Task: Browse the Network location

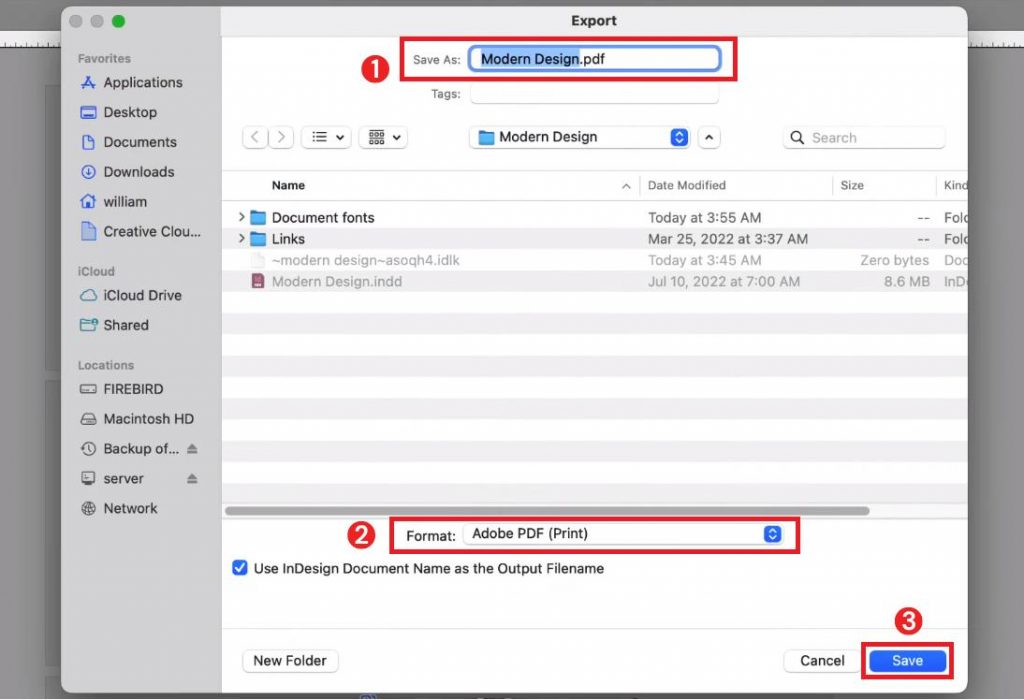Action: click(131, 508)
